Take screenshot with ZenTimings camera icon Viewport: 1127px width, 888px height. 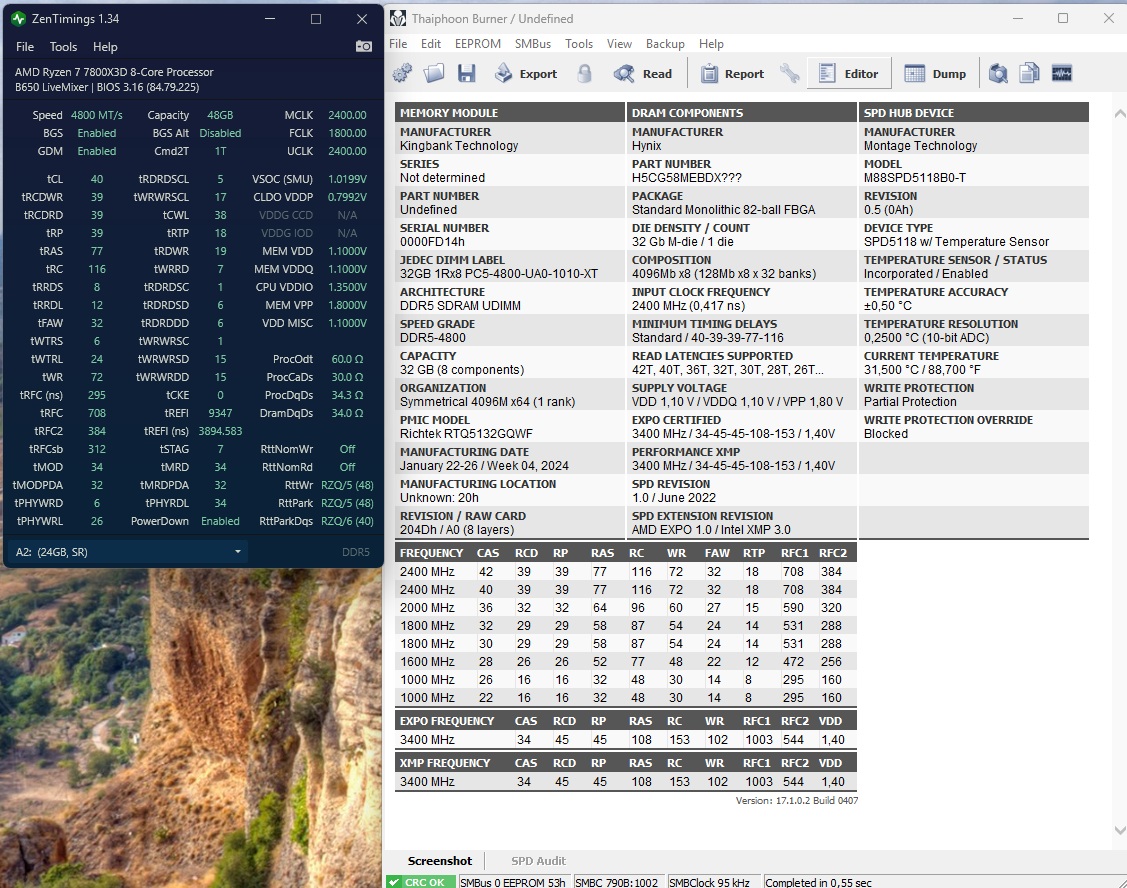tap(364, 47)
